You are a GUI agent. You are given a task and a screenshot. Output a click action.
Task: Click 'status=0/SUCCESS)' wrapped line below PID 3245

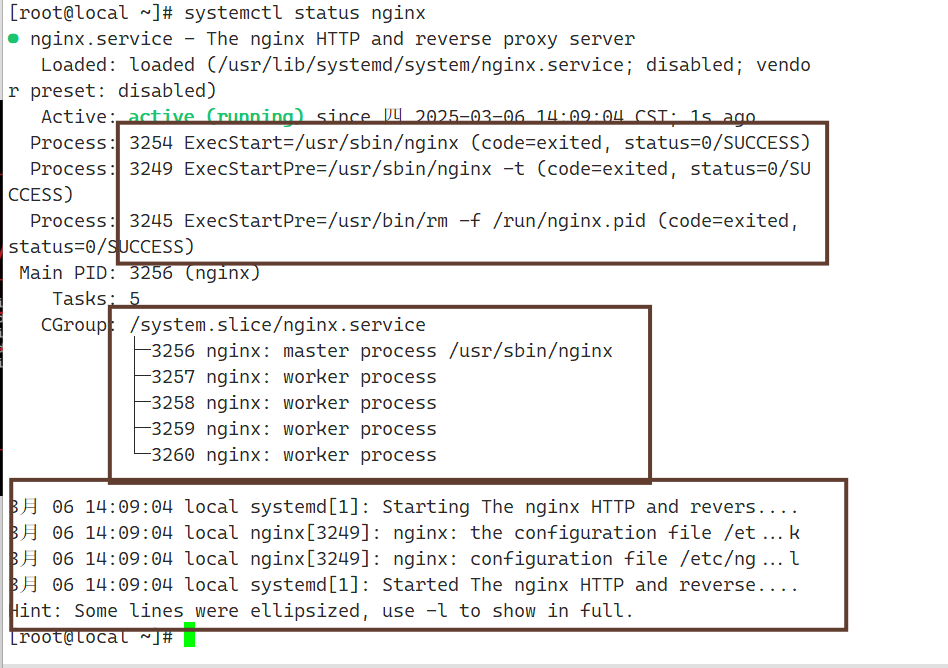[x=101, y=247]
